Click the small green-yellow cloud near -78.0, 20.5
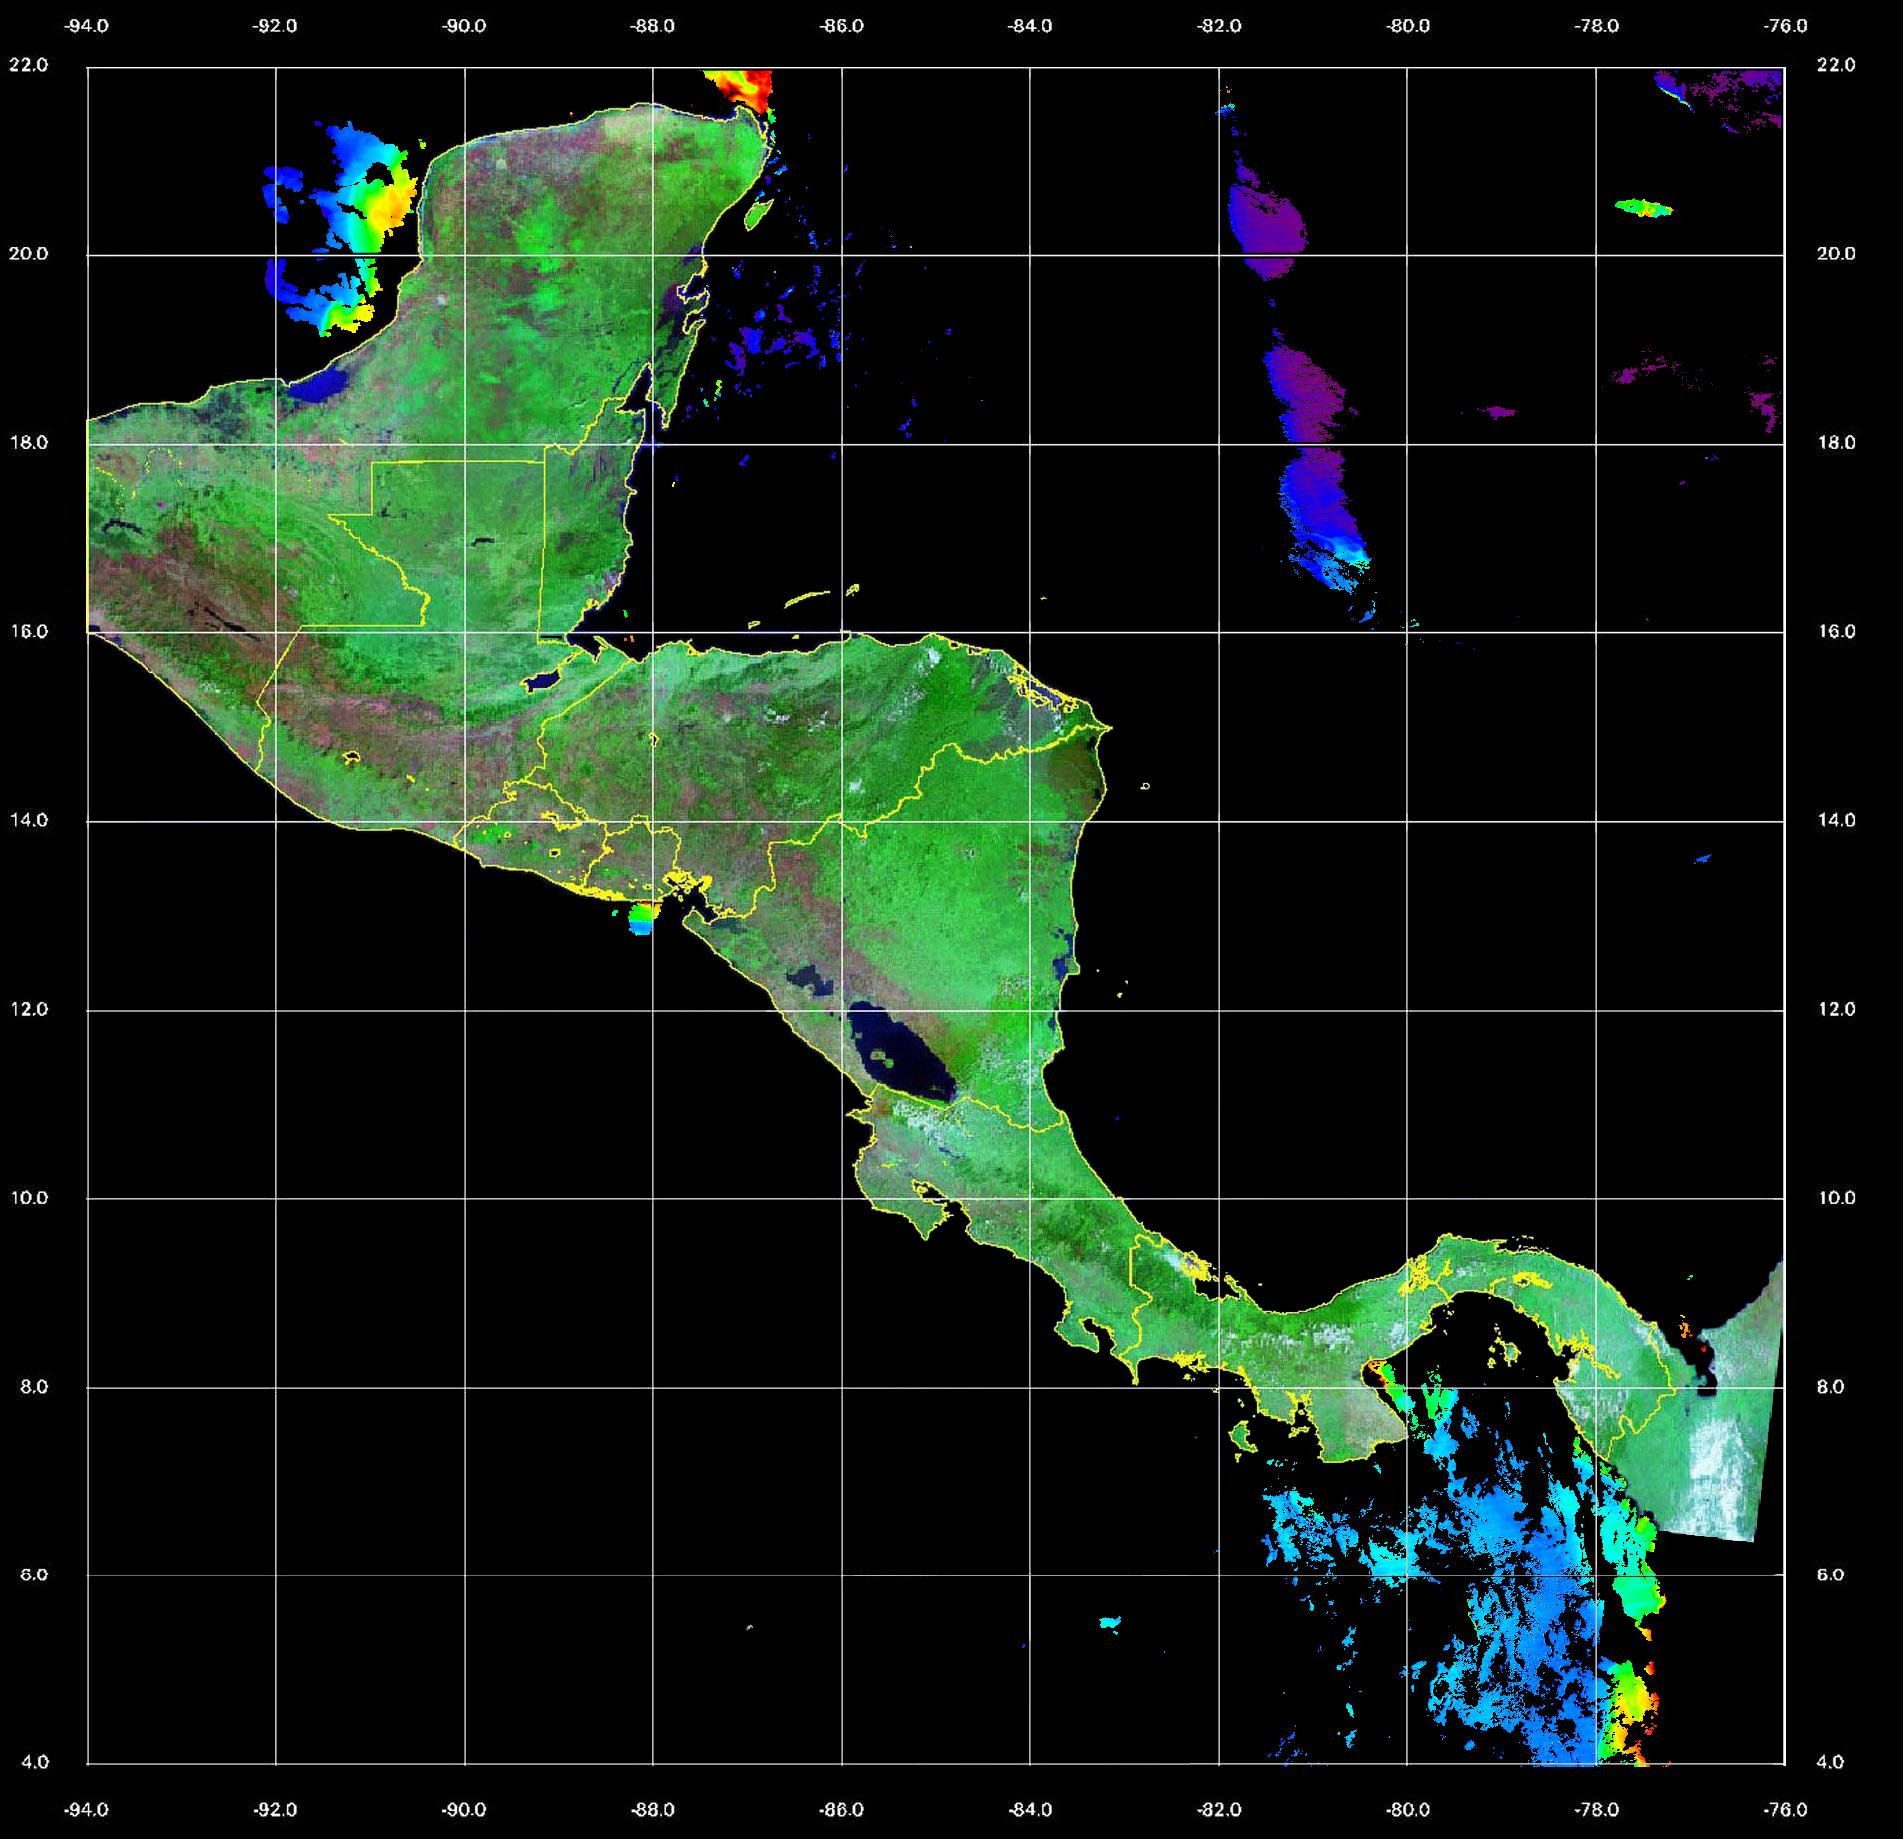The height and width of the screenshot is (1839, 1903). (x=1643, y=208)
